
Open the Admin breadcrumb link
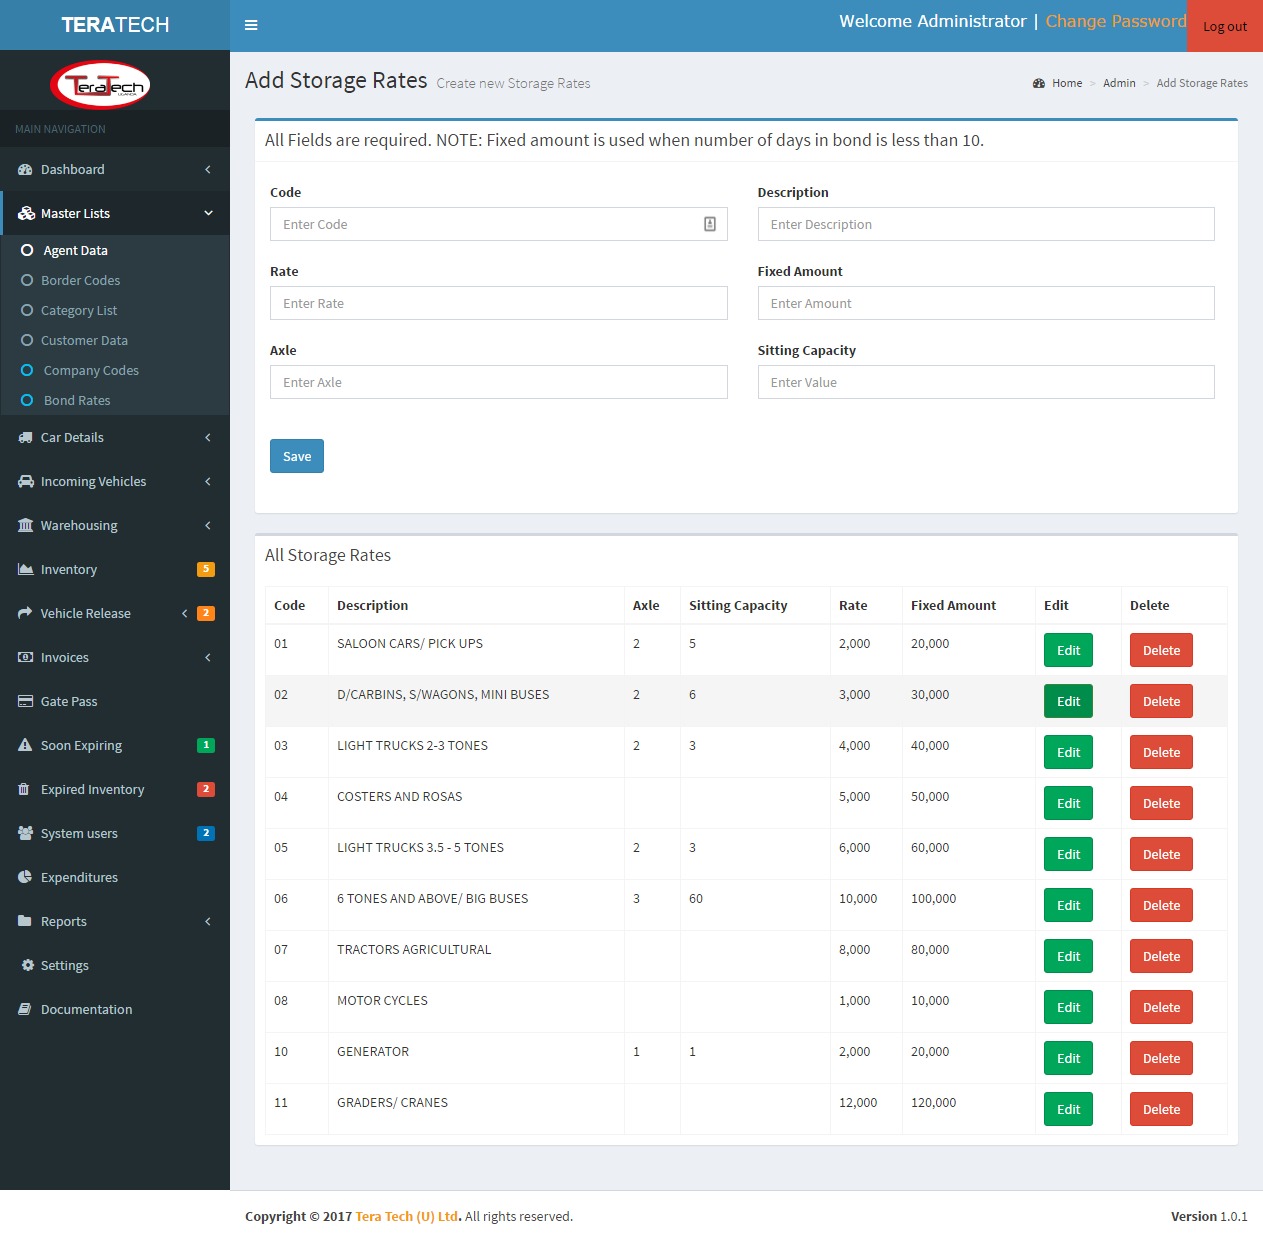pos(1119,83)
